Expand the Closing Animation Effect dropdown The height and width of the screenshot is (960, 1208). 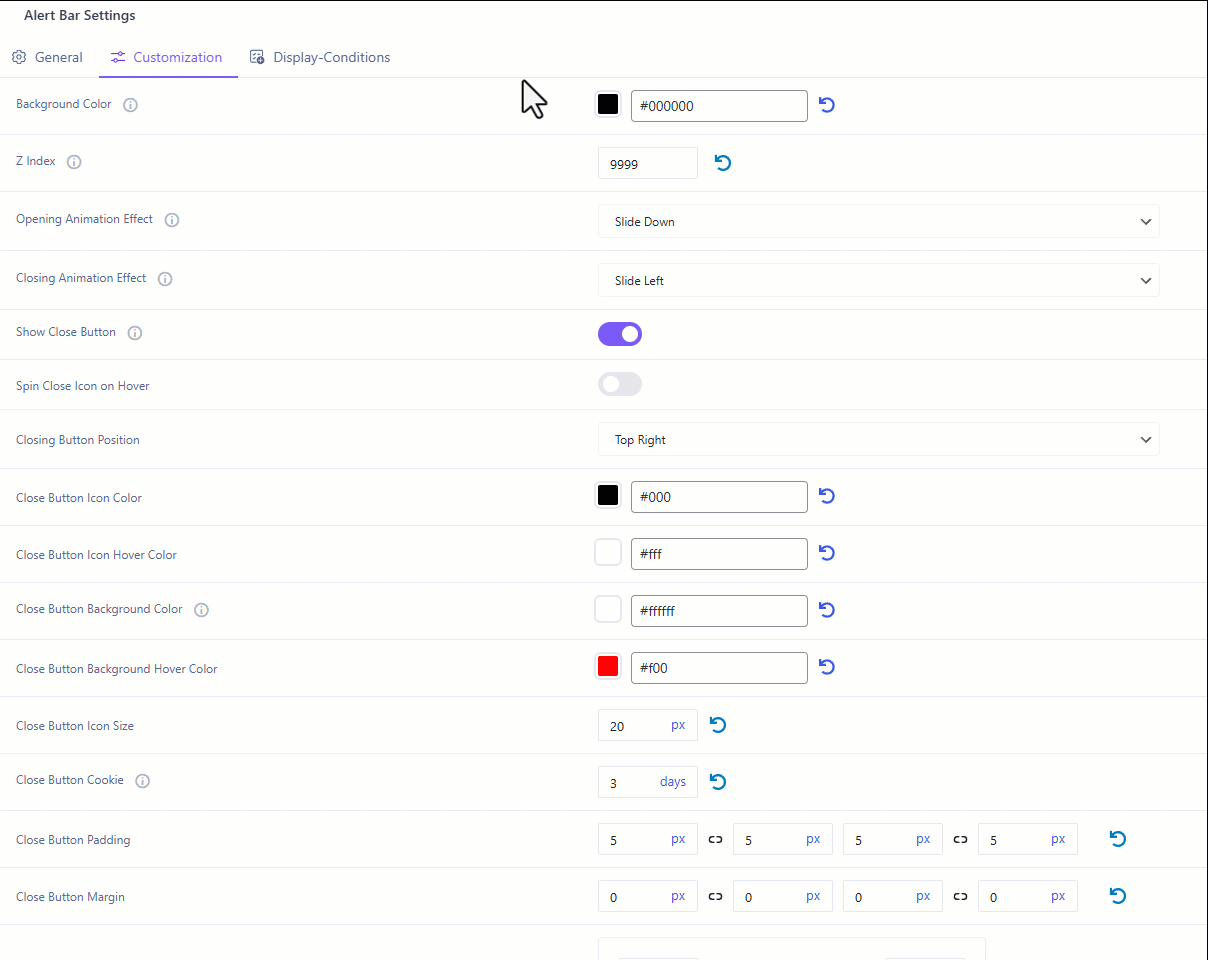(878, 281)
